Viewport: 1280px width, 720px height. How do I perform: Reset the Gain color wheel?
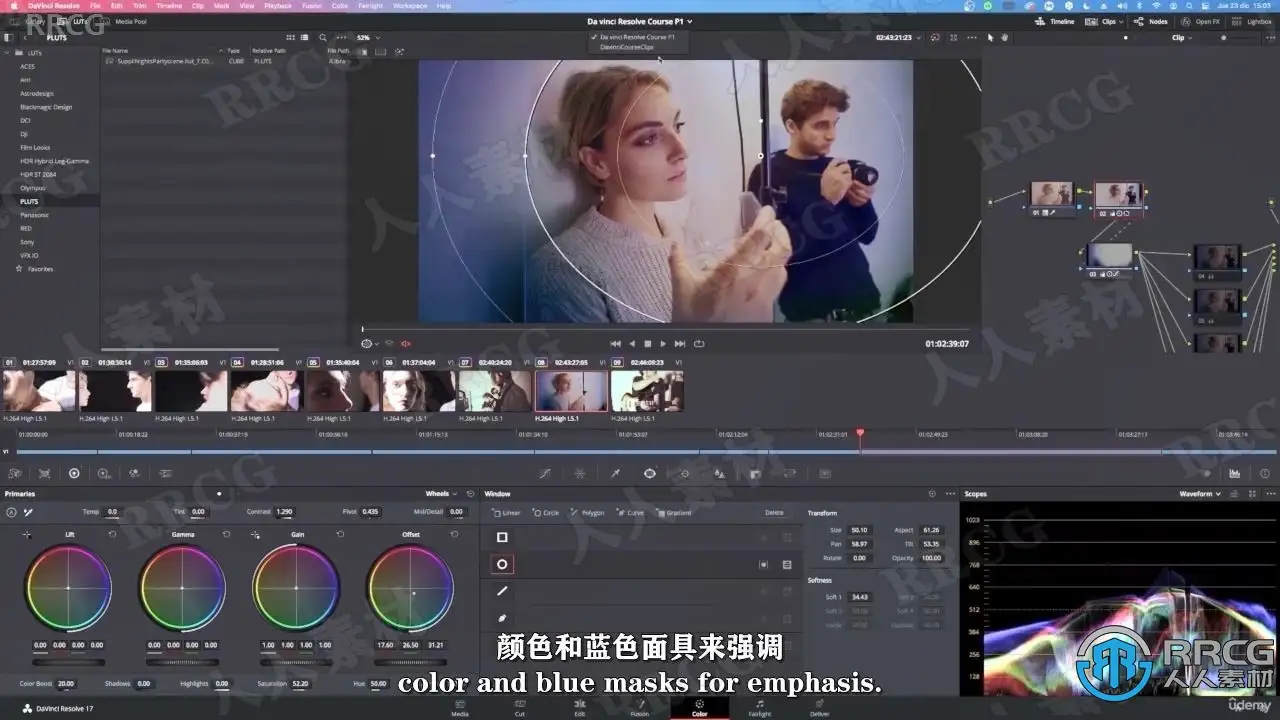pyautogui.click(x=340, y=534)
